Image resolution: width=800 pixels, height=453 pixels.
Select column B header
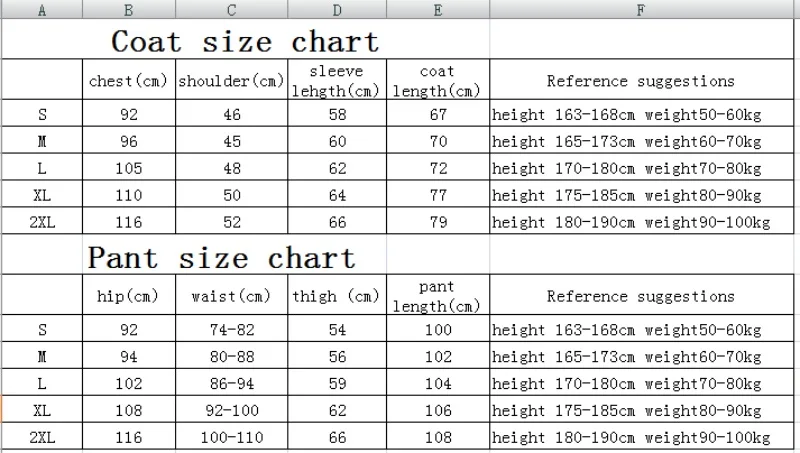point(129,11)
